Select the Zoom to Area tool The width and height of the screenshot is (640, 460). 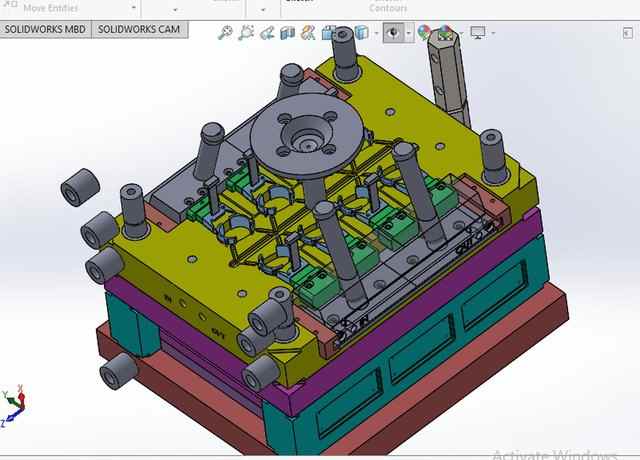coord(247,33)
